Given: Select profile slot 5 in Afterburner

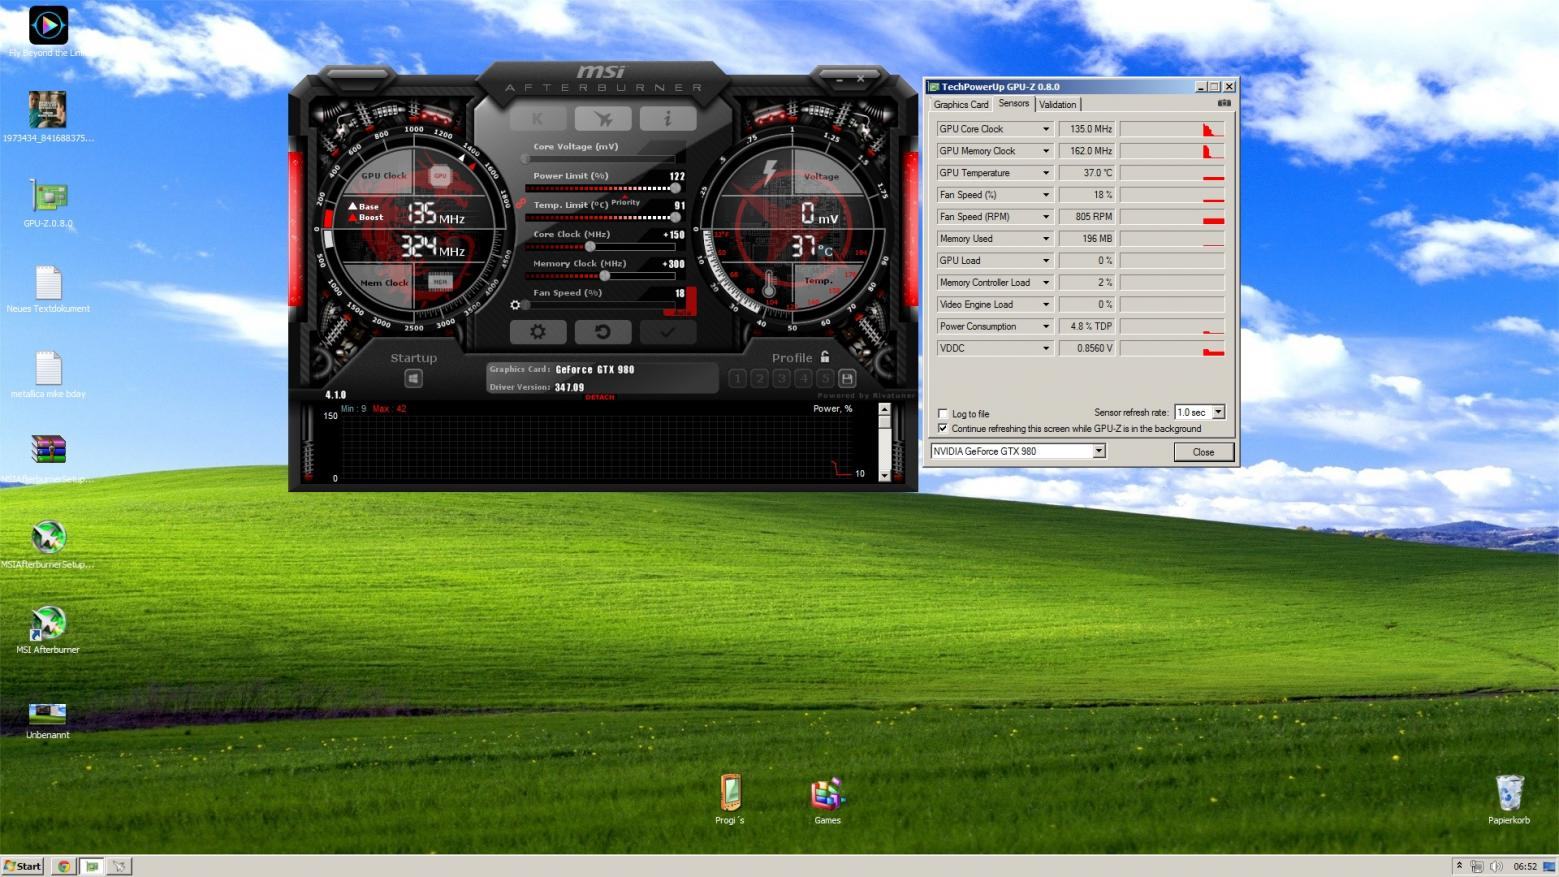Looking at the screenshot, I should [825, 378].
